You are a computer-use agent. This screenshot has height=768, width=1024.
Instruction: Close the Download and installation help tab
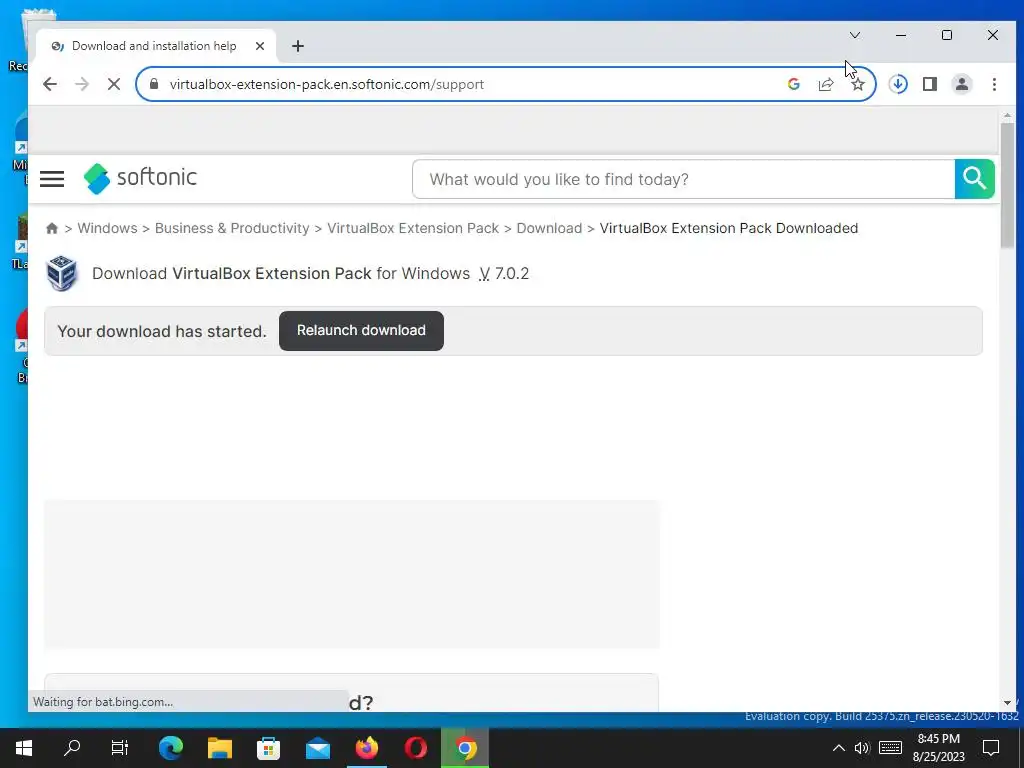260,46
